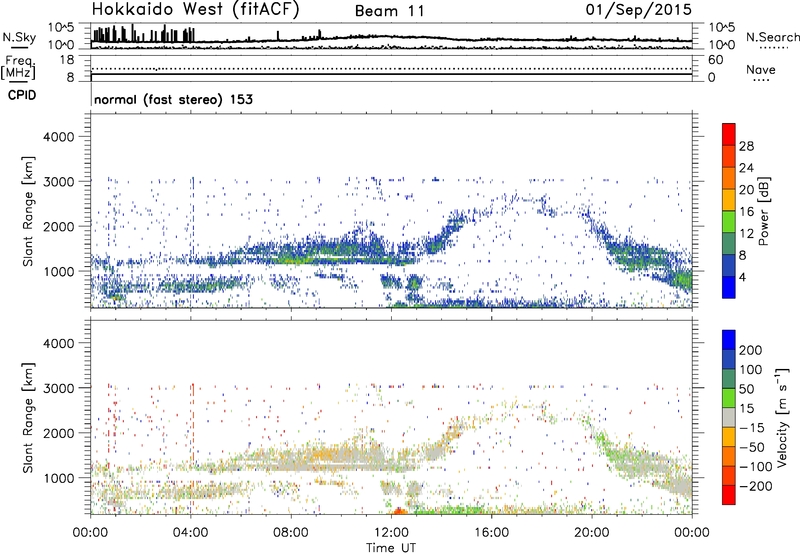The height and width of the screenshot is (554, 800).
Task: Click the "04:00" time axis label
Action: pos(190,533)
